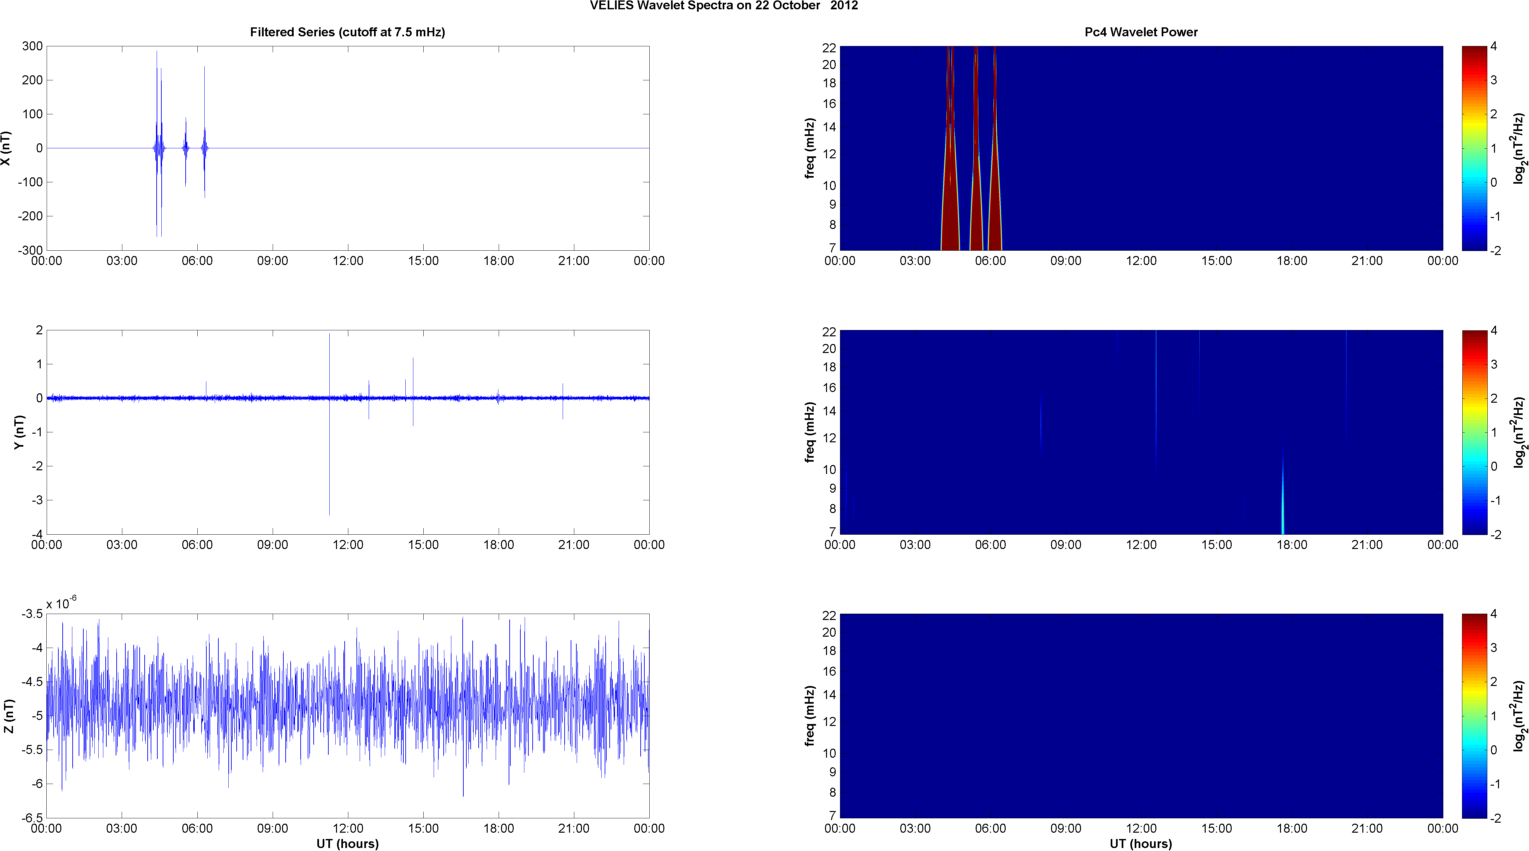Click inside the bottom wavelet power plot
The width and height of the screenshot is (1529, 851).
pos(1140,716)
